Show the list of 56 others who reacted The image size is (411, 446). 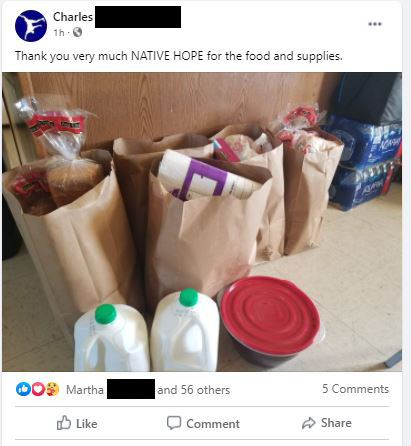(194, 390)
